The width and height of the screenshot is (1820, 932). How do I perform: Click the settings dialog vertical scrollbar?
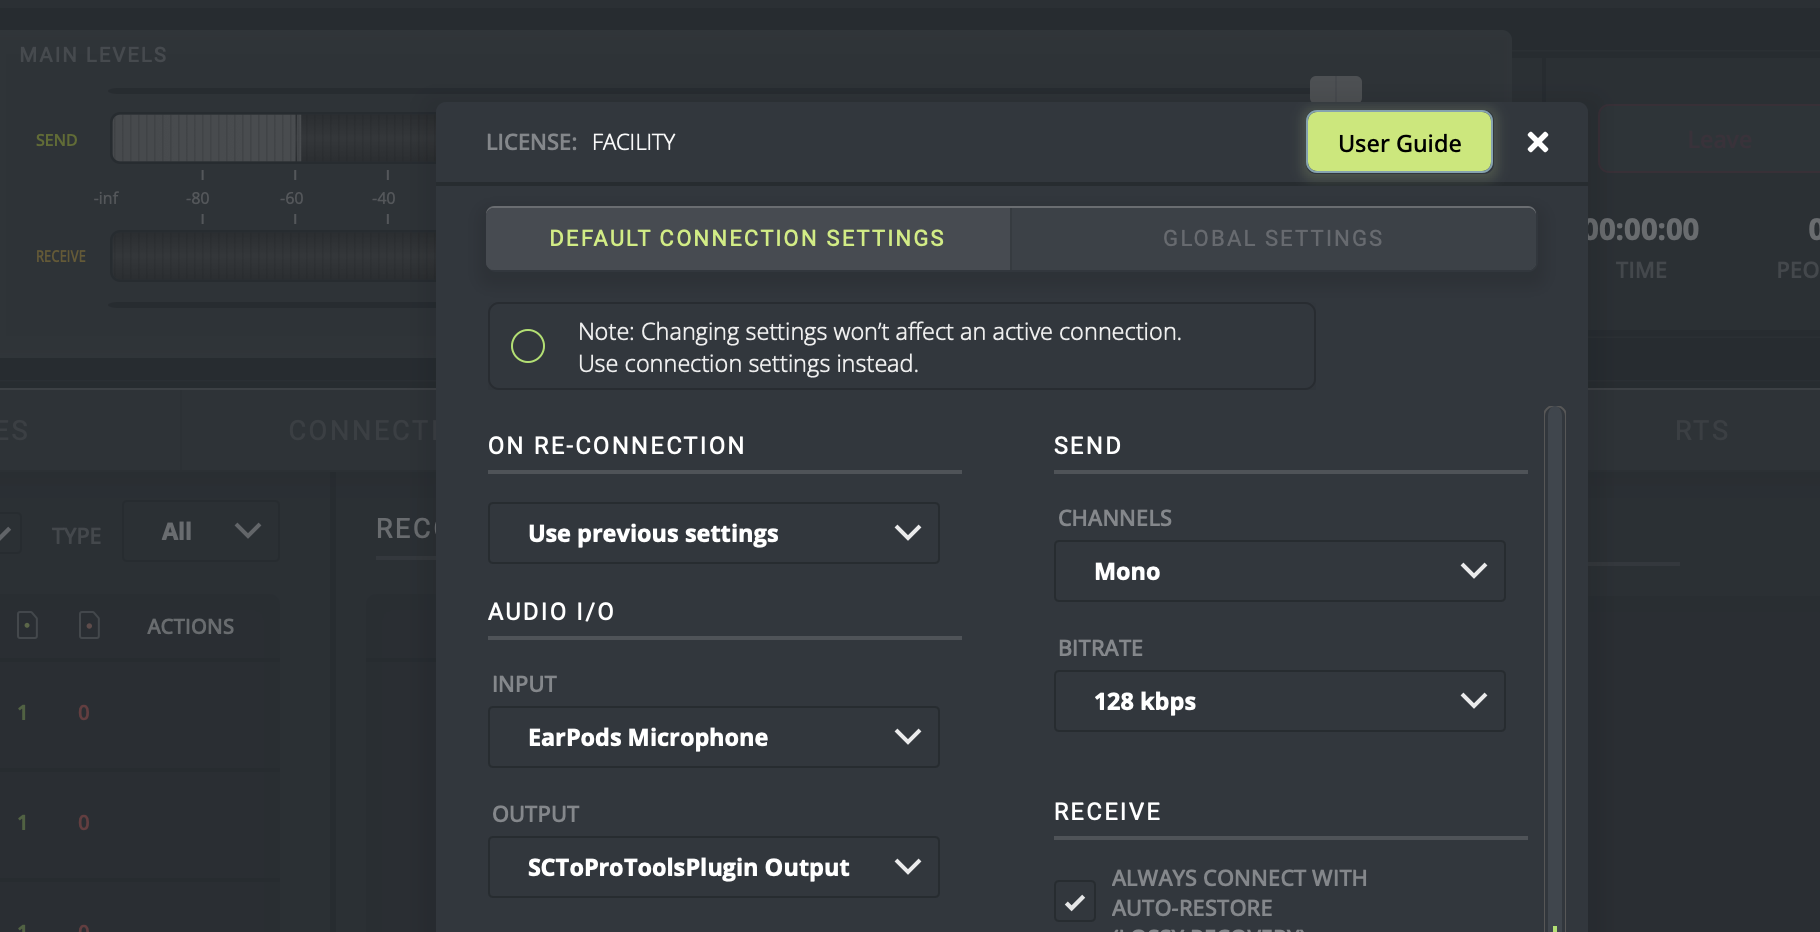[x=1554, y=660]
